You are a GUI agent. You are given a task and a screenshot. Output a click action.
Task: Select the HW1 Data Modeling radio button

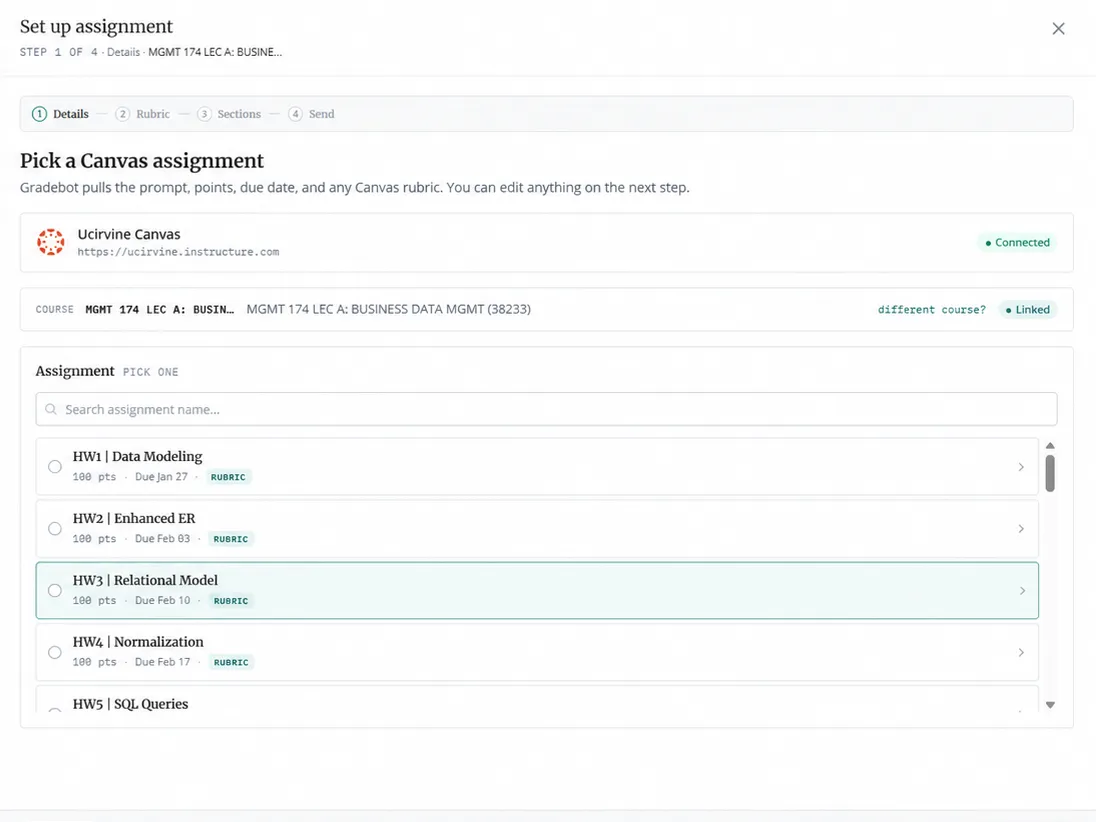pos(55,467)
